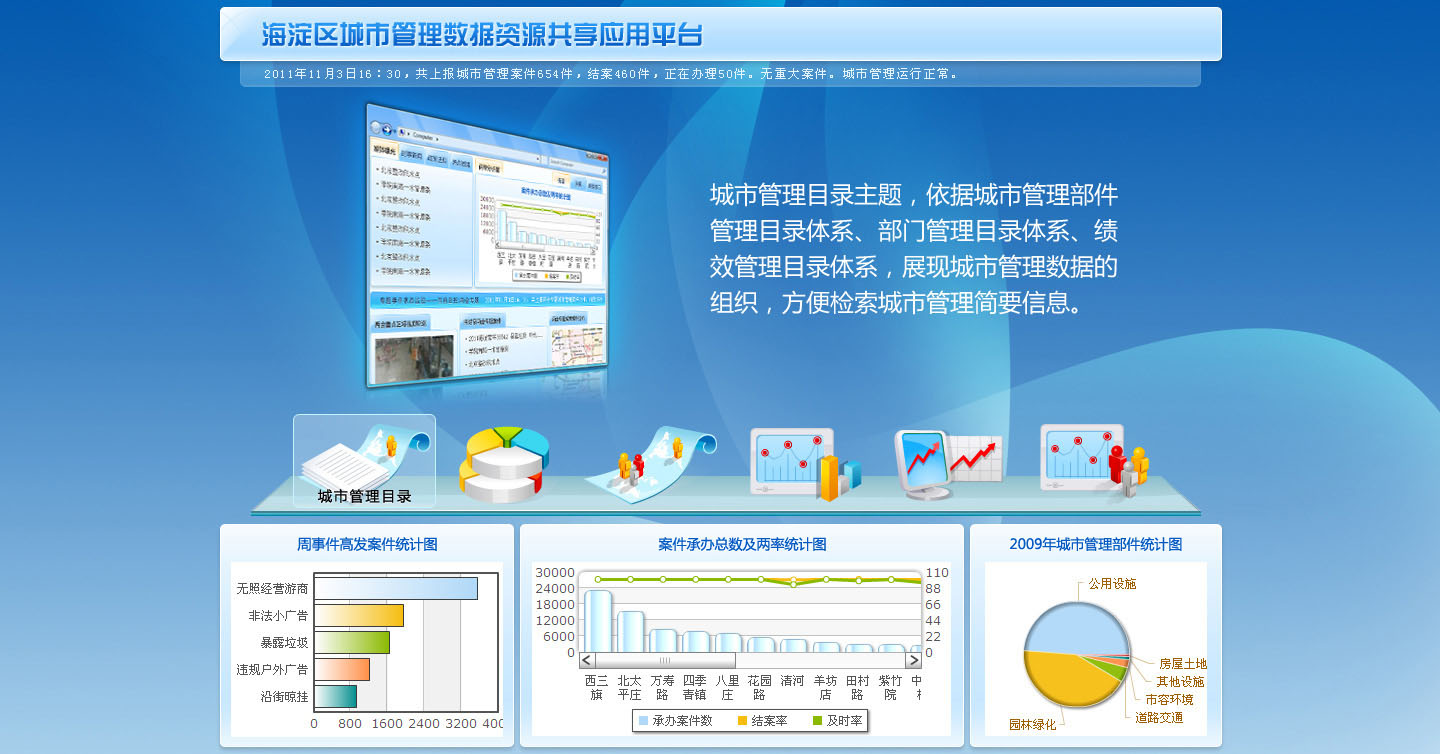Click the 沿街晾挂 teal bar
Screen dimensions: 1440x754
[x=335, y=696]
